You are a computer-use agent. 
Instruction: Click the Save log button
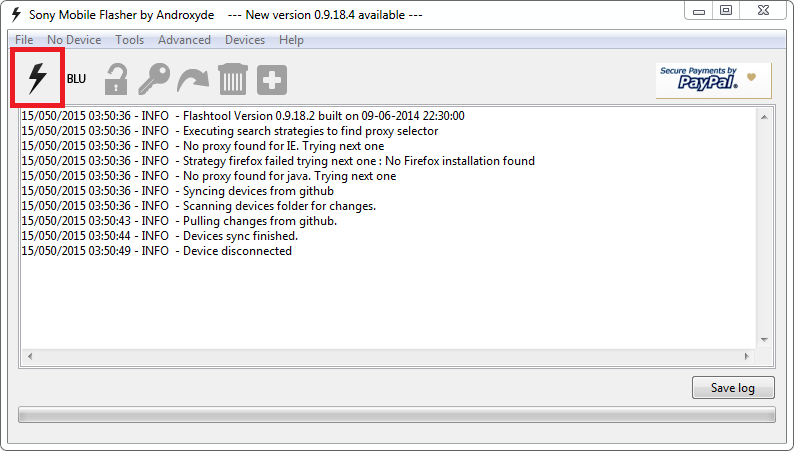(x=733, y=388)
